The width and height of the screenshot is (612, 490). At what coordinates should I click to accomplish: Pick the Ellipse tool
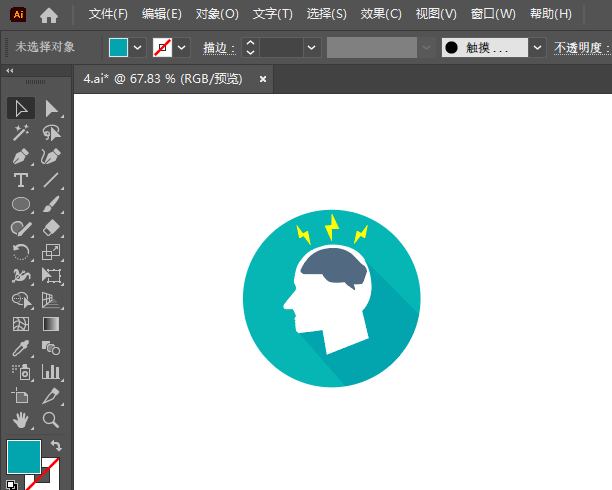coord(21,204)
